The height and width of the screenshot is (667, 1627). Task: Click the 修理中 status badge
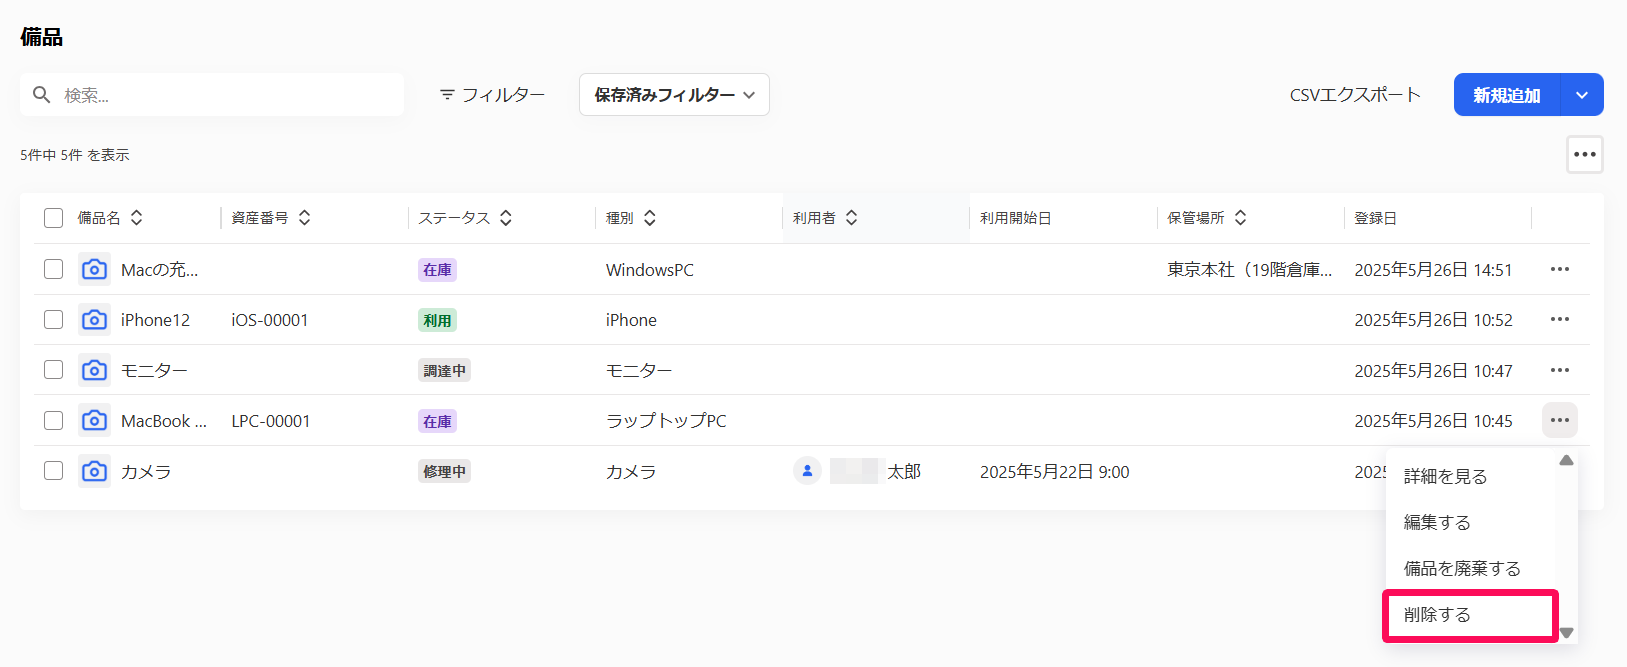(444, 472)
